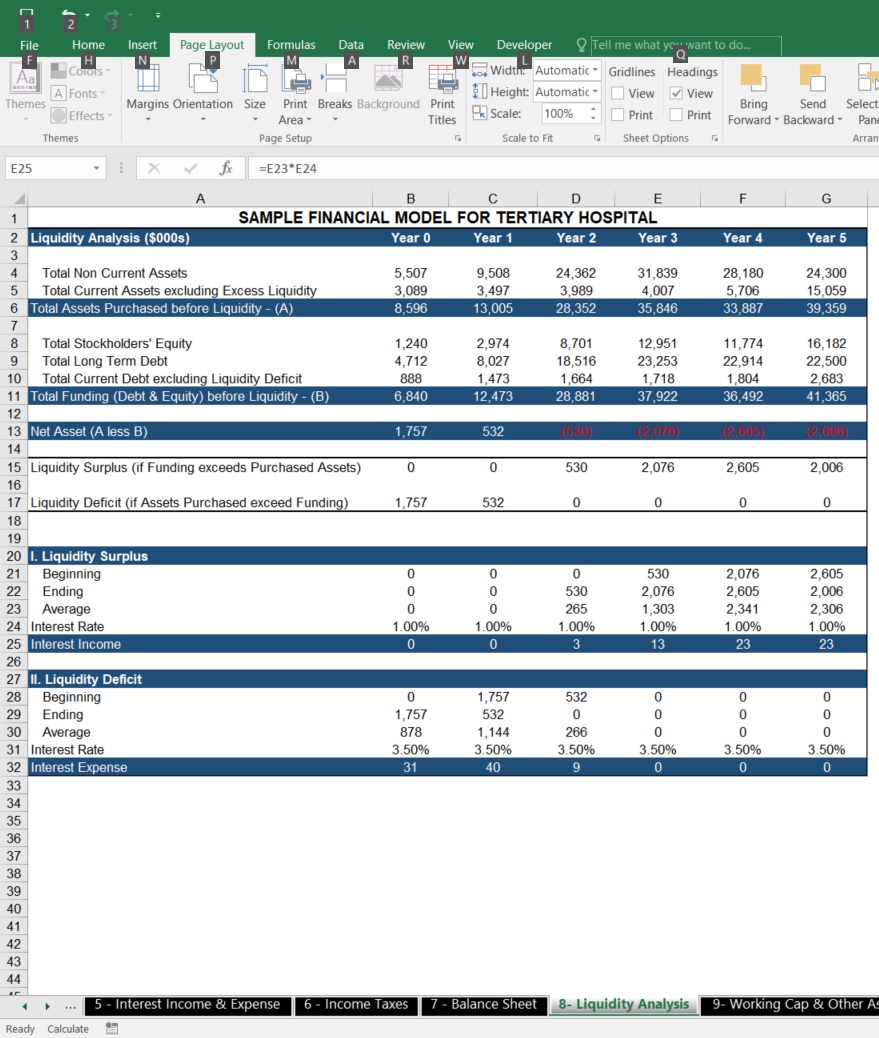Viewport: 879px width, 1038px height.
Task: Increase the Scale percentage stepper
Action: coord(593,109)
